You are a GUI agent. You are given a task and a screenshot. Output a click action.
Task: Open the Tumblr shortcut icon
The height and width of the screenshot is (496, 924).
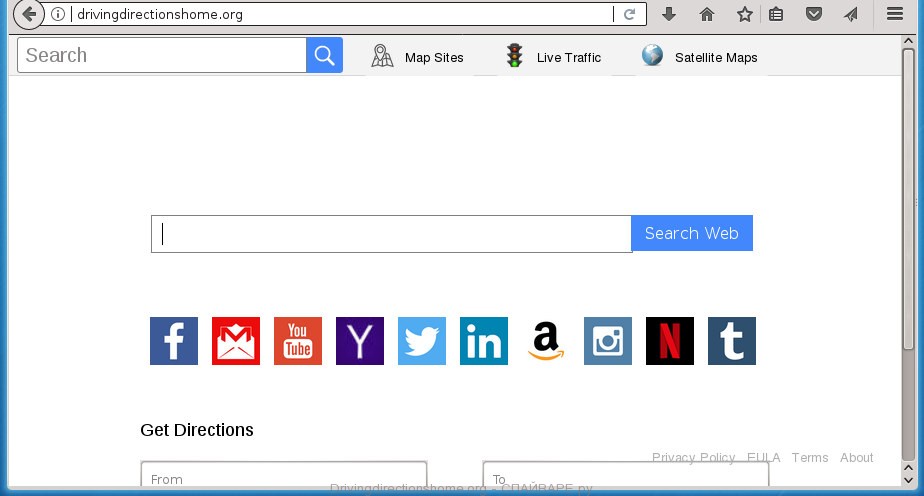tap(732, 341)
